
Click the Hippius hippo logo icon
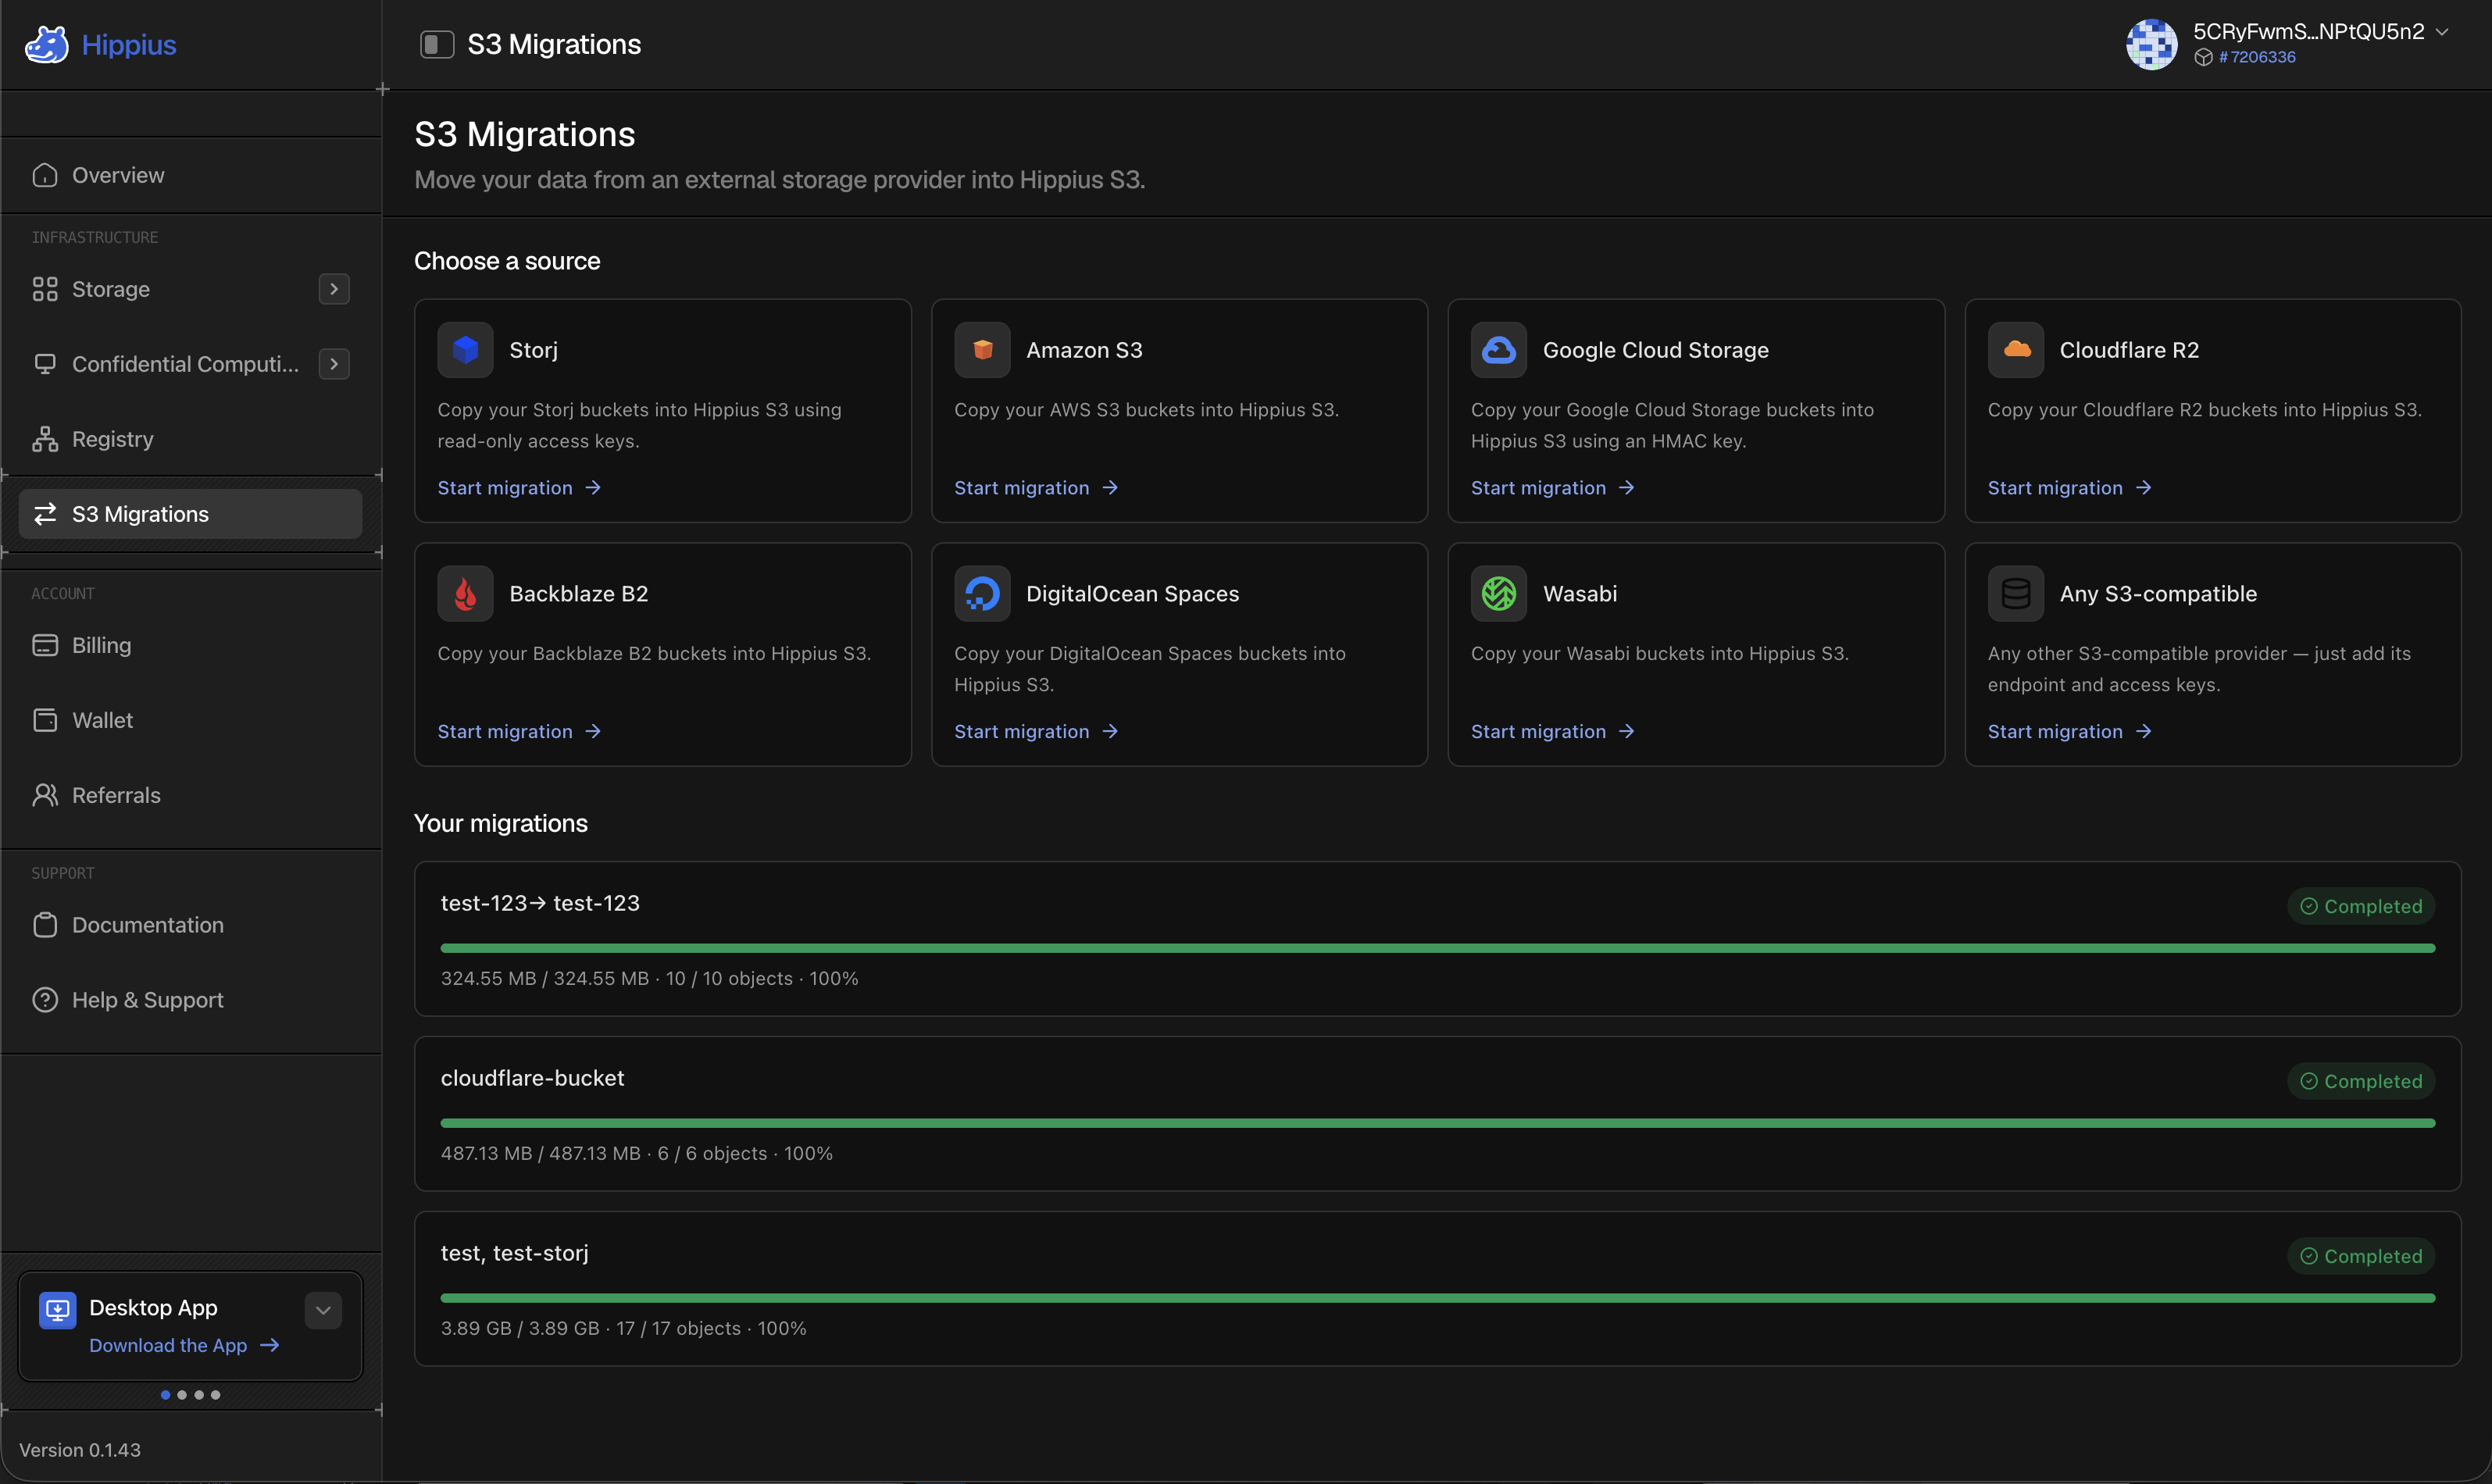[x=46, y=44]
